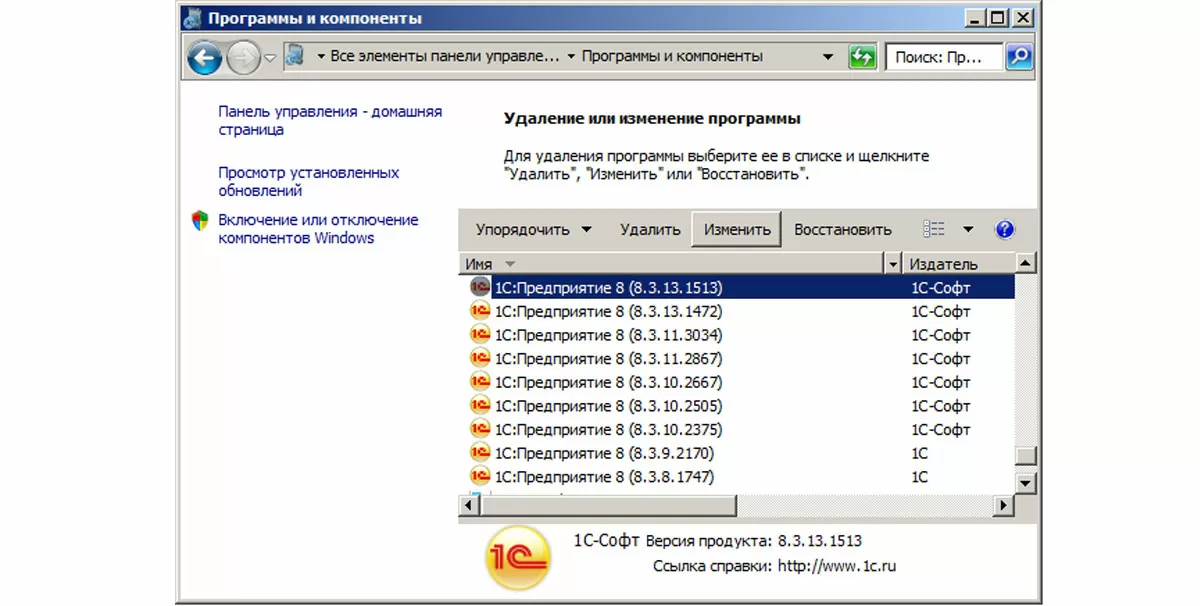This screenshot has height=606, width=1200.
Task: Click the search field 'Поиск: Пр...'
Action: pyautogui.click(x=943, y=57)
